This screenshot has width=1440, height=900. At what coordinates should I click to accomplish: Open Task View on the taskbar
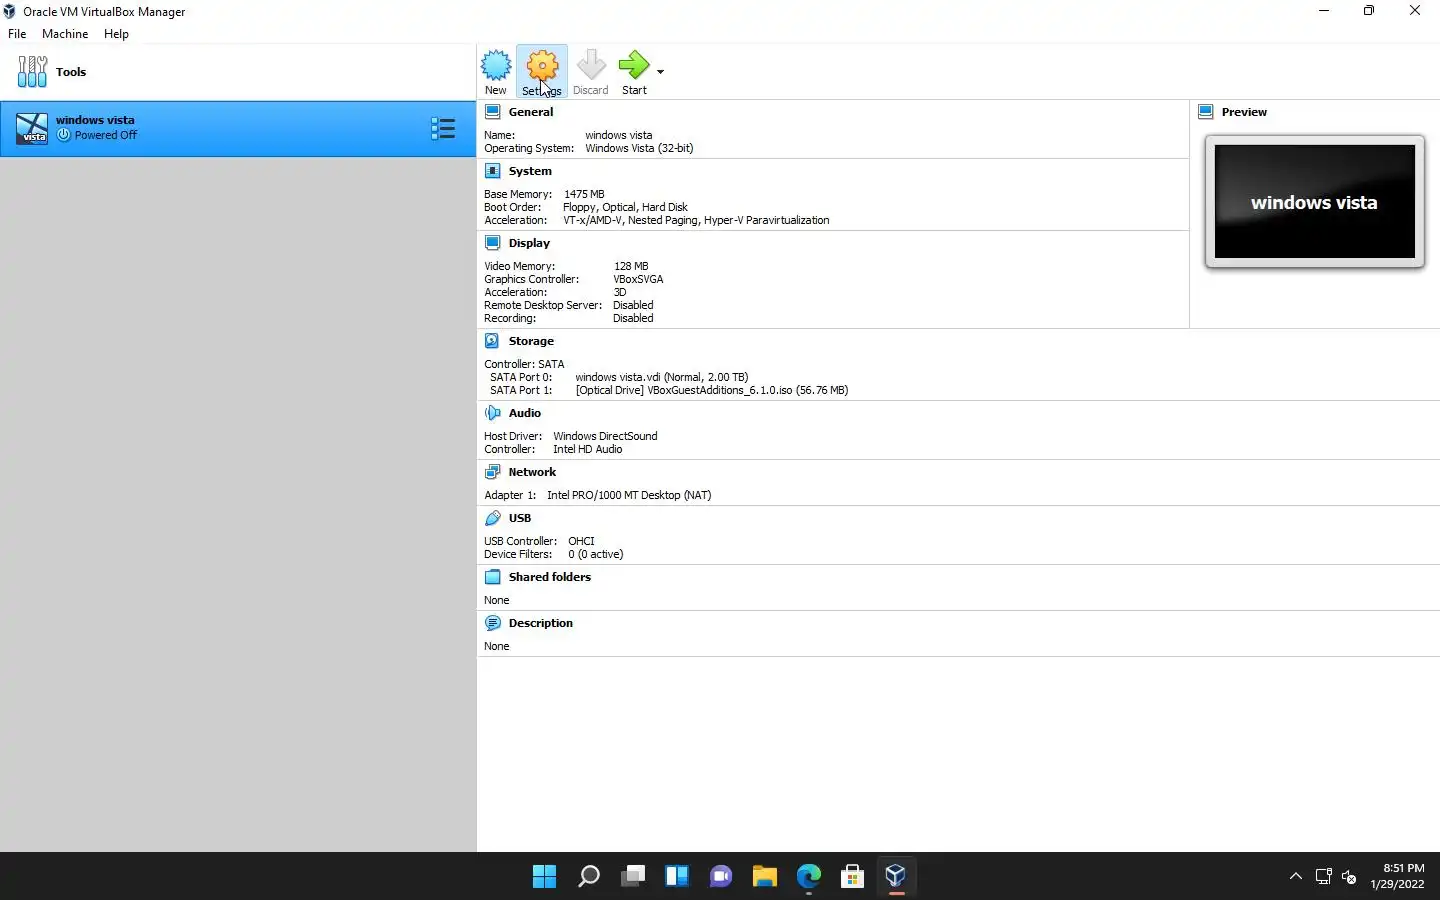(x=633, y=876)
